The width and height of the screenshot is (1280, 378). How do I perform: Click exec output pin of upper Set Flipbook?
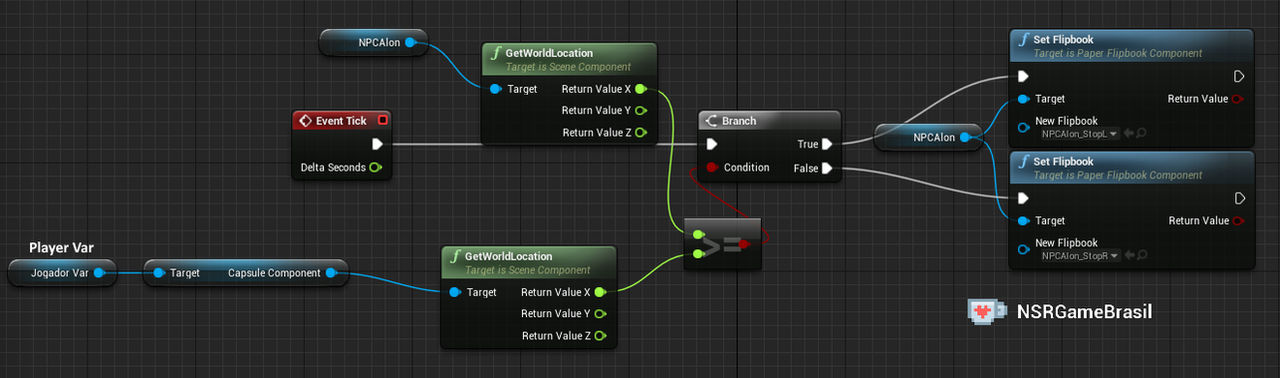click(x=1239, y=76)
